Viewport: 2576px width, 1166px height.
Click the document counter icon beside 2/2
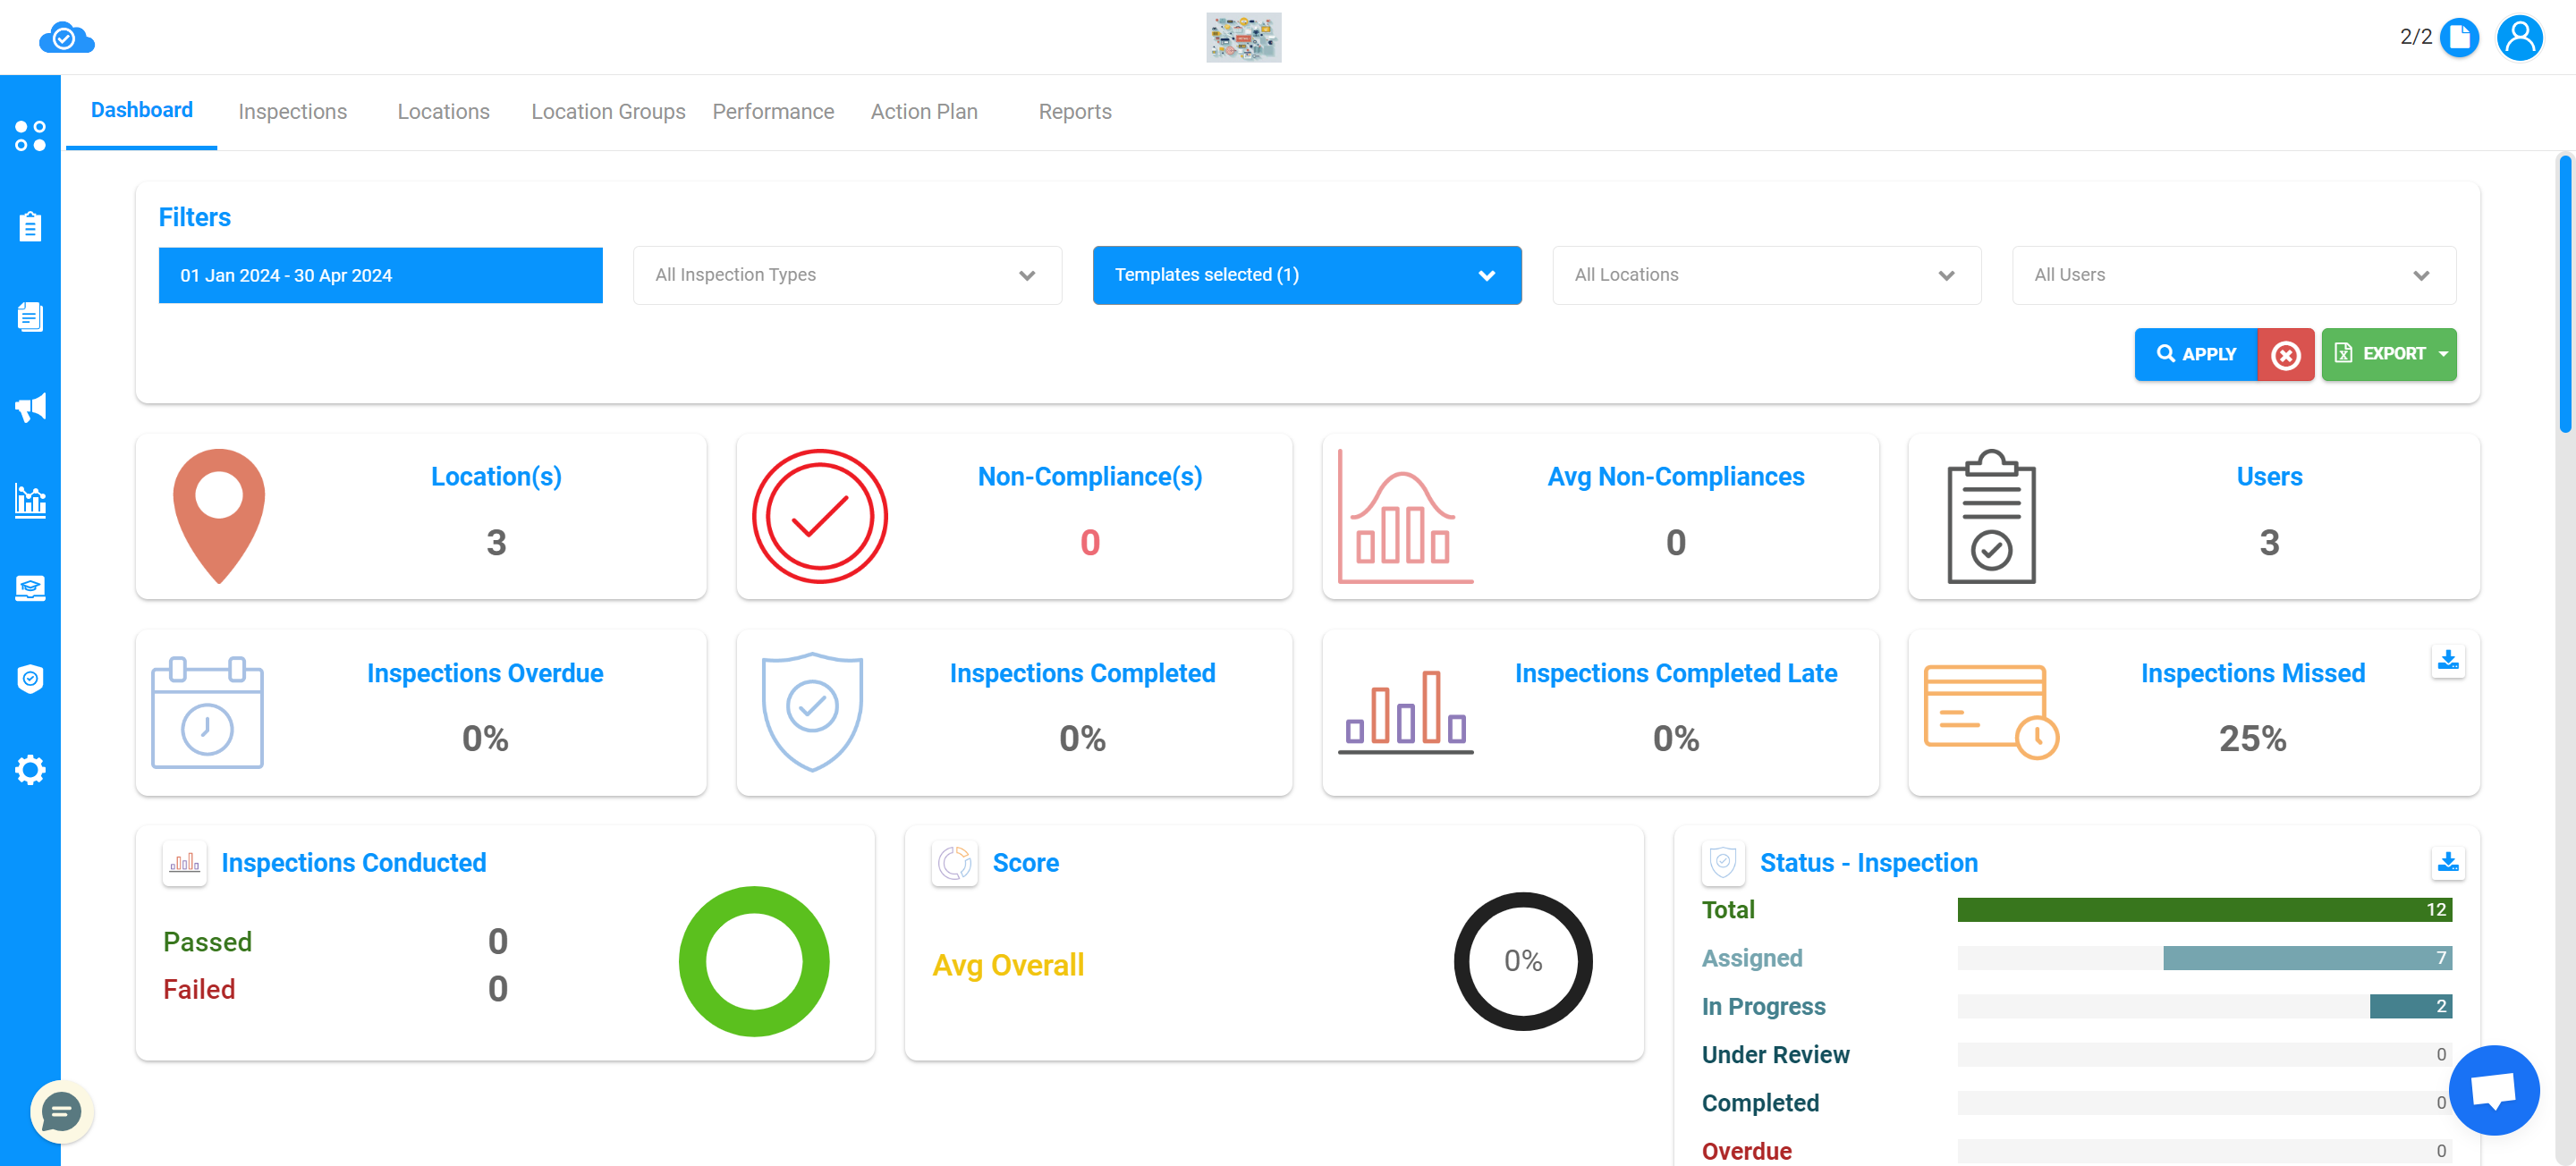(2459, 38)
